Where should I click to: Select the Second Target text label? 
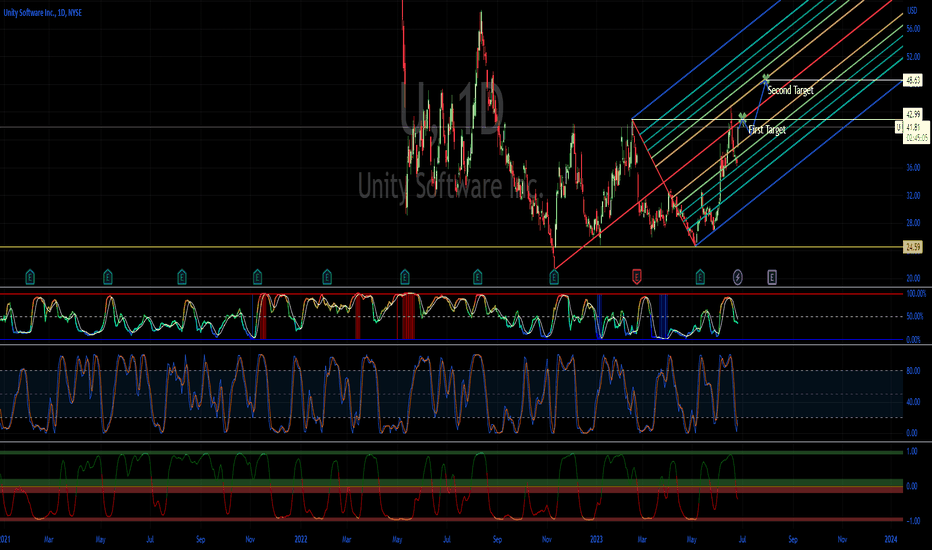coord(790,90)
